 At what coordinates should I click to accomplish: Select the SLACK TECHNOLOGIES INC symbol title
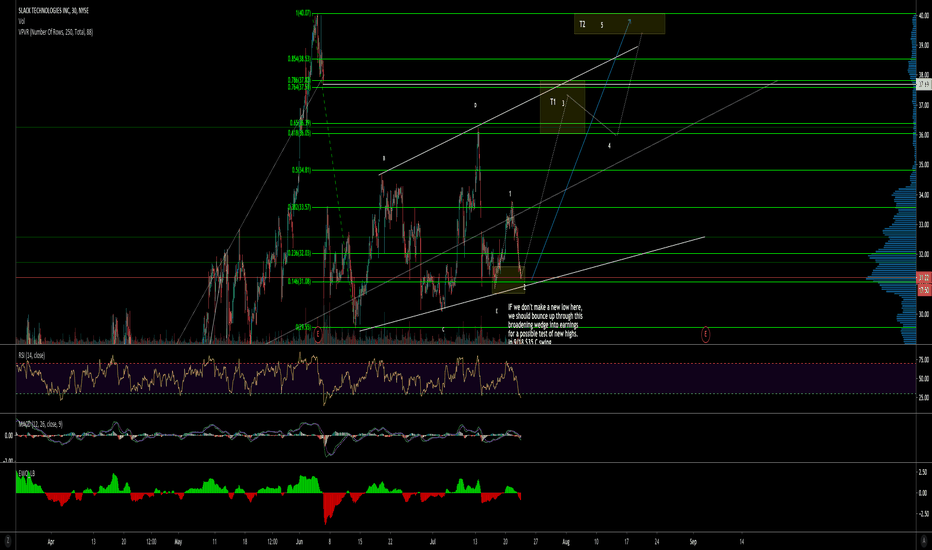tap(53, 11)
